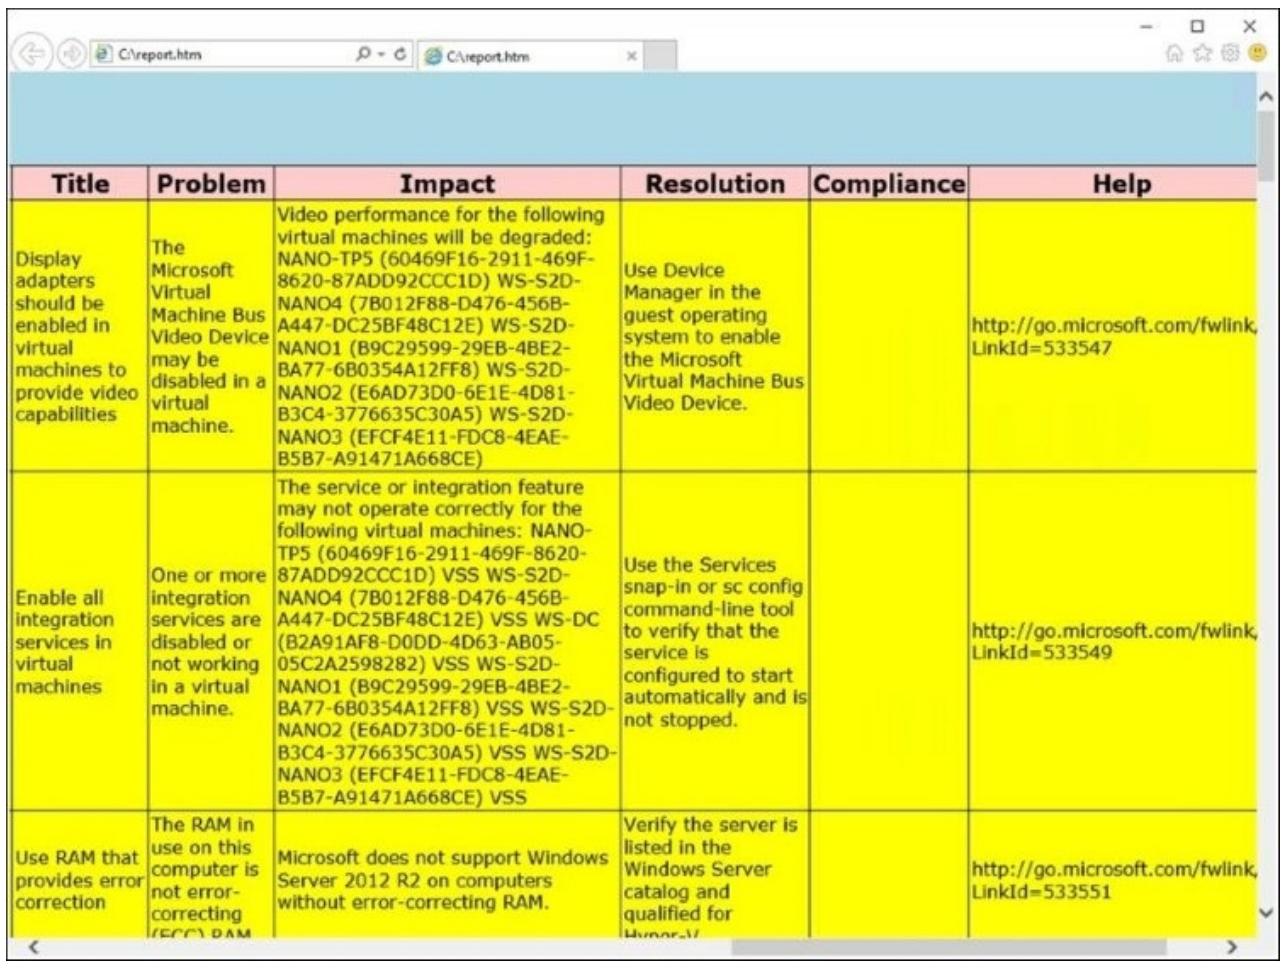Click the address bar showing C:\report.htm
This screenshot has height=968, width=1286.
point(220,55)
